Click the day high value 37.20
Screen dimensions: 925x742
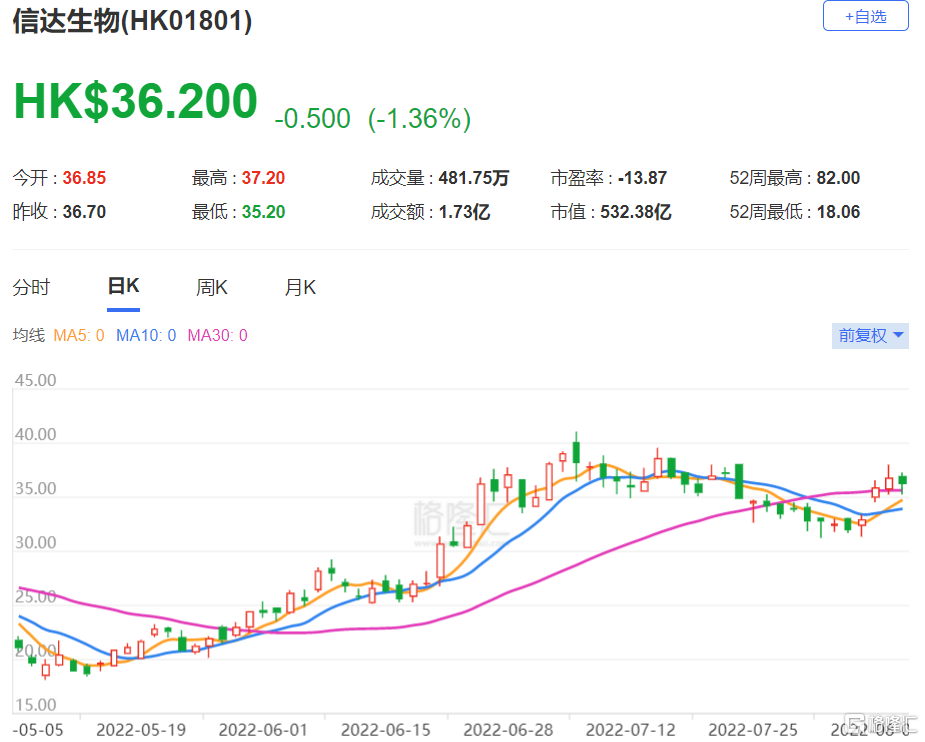(x=263, y=178)
